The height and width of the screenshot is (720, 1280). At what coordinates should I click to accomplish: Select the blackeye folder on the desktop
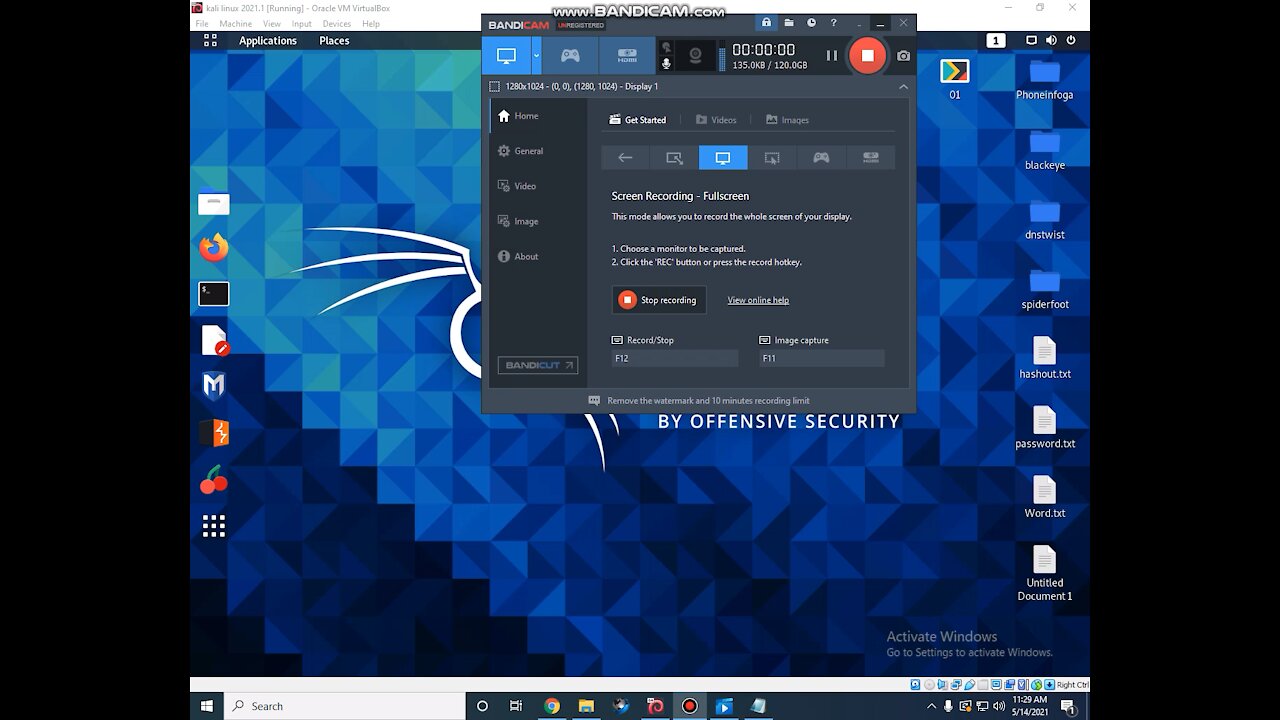[1044, 149]
